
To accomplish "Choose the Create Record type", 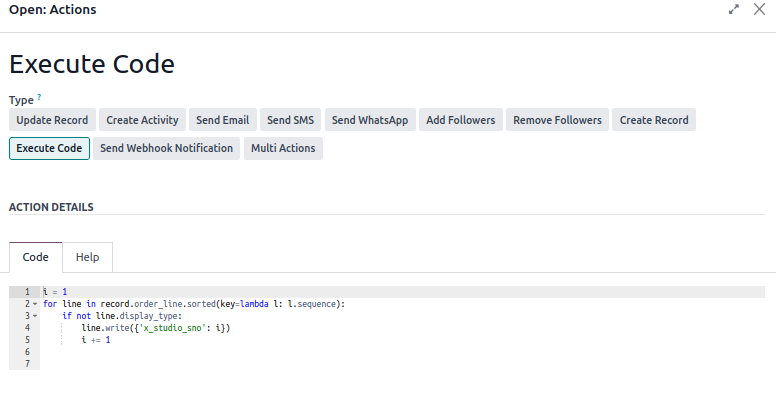I will pyautogui.click(x=654, y=120).
